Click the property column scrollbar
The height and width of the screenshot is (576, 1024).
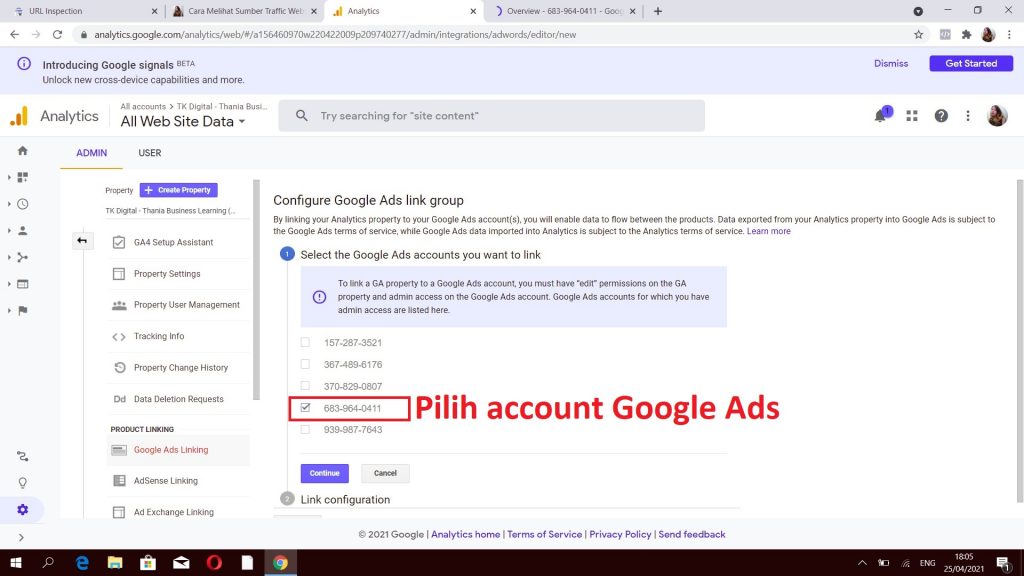[x=257, y=289]
